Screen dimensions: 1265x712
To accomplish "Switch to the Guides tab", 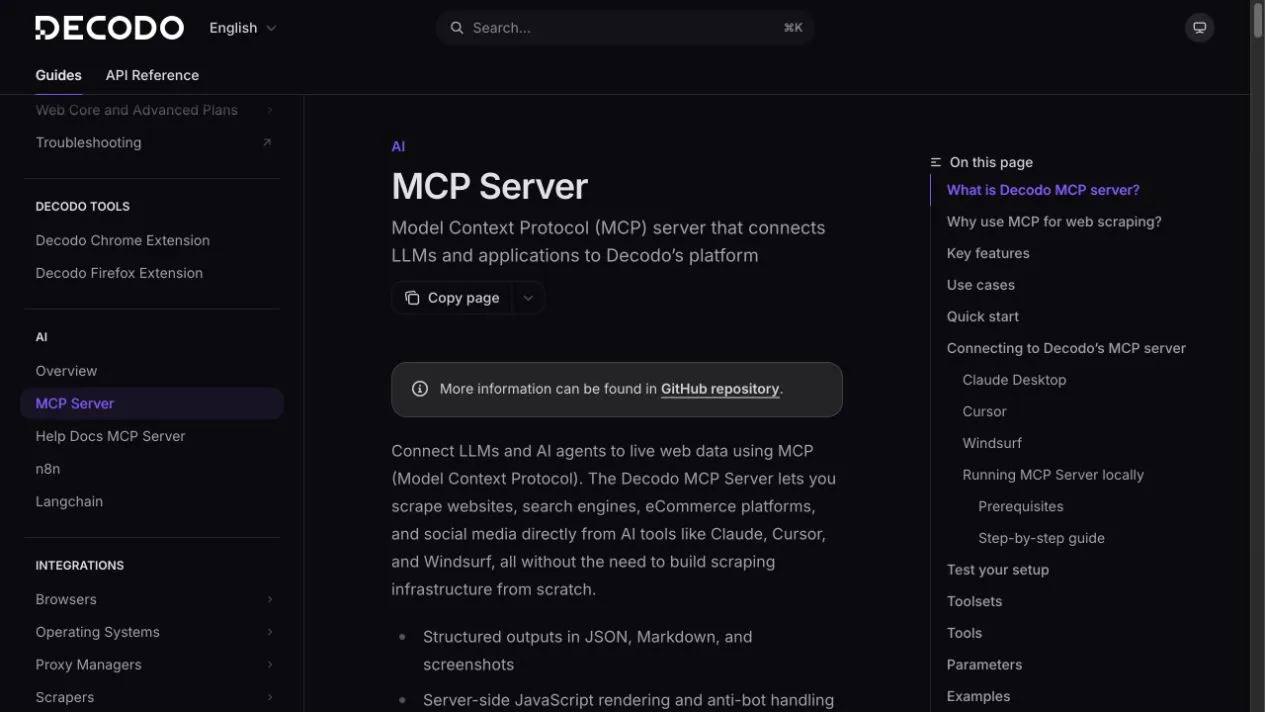I will point(59,75).
